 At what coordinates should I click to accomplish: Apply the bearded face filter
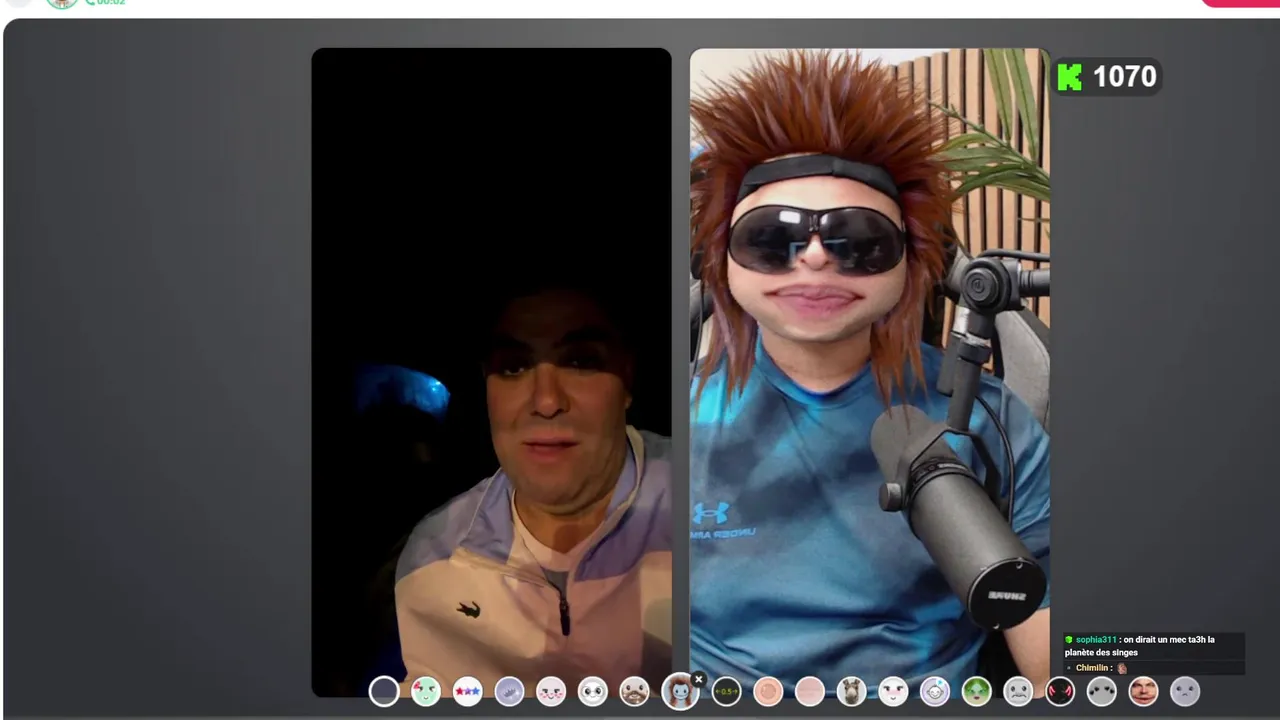pos(635,691)
